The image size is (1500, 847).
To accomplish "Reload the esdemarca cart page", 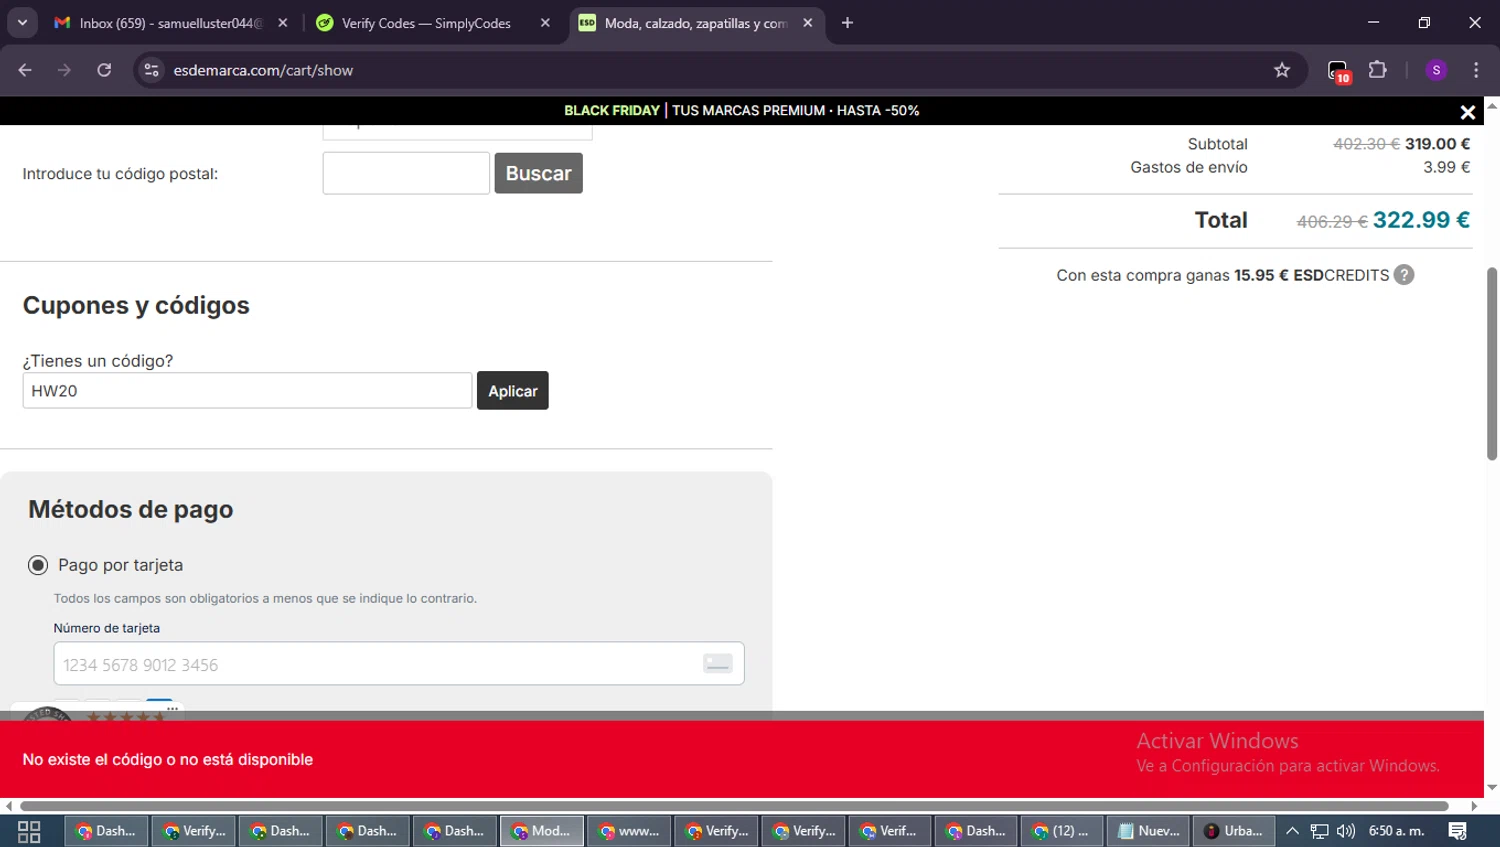I will pyautogui.click(x=104, y=70).
